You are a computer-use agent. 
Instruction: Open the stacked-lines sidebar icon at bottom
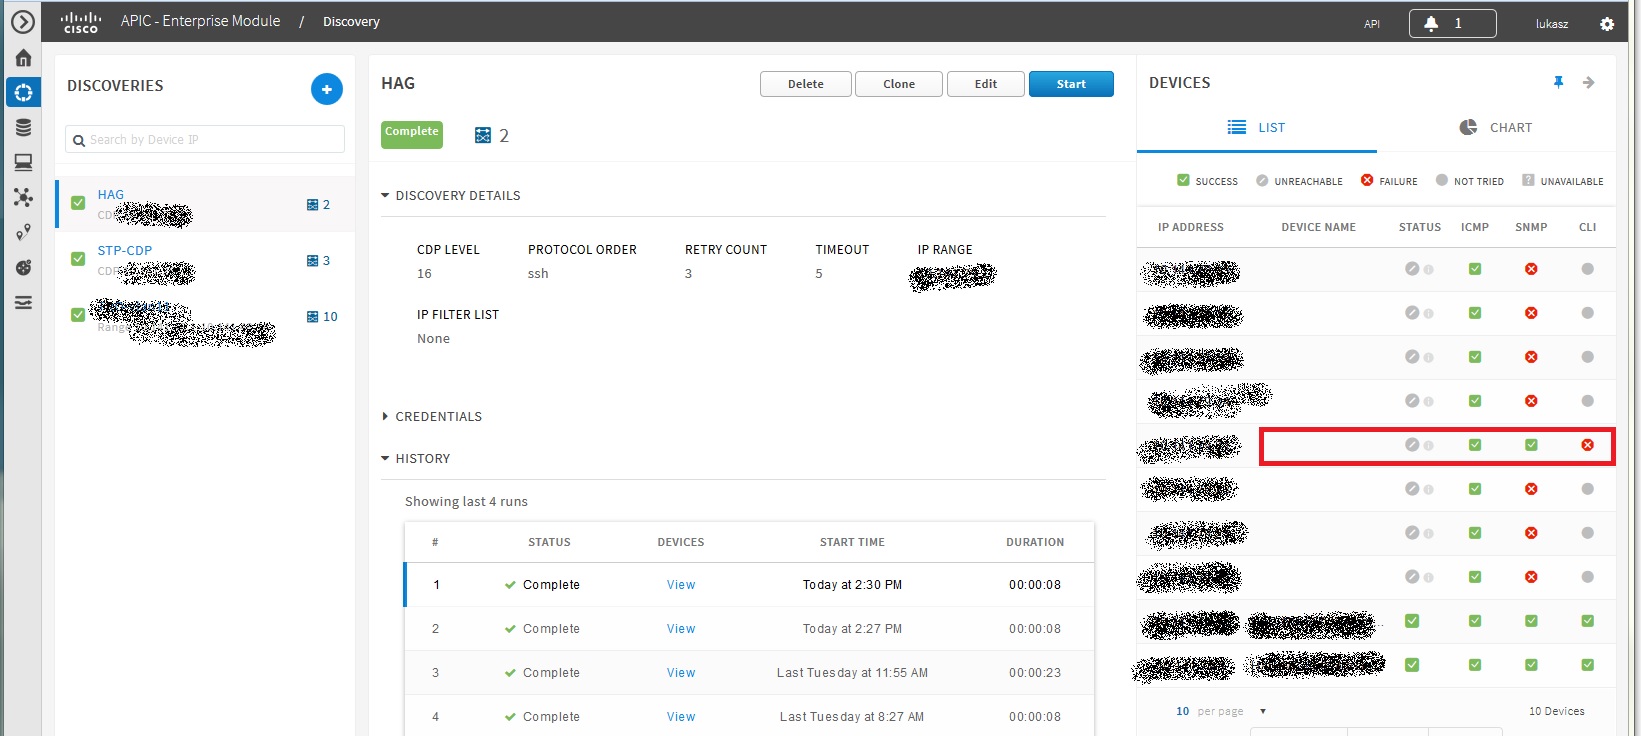[23, 302]
